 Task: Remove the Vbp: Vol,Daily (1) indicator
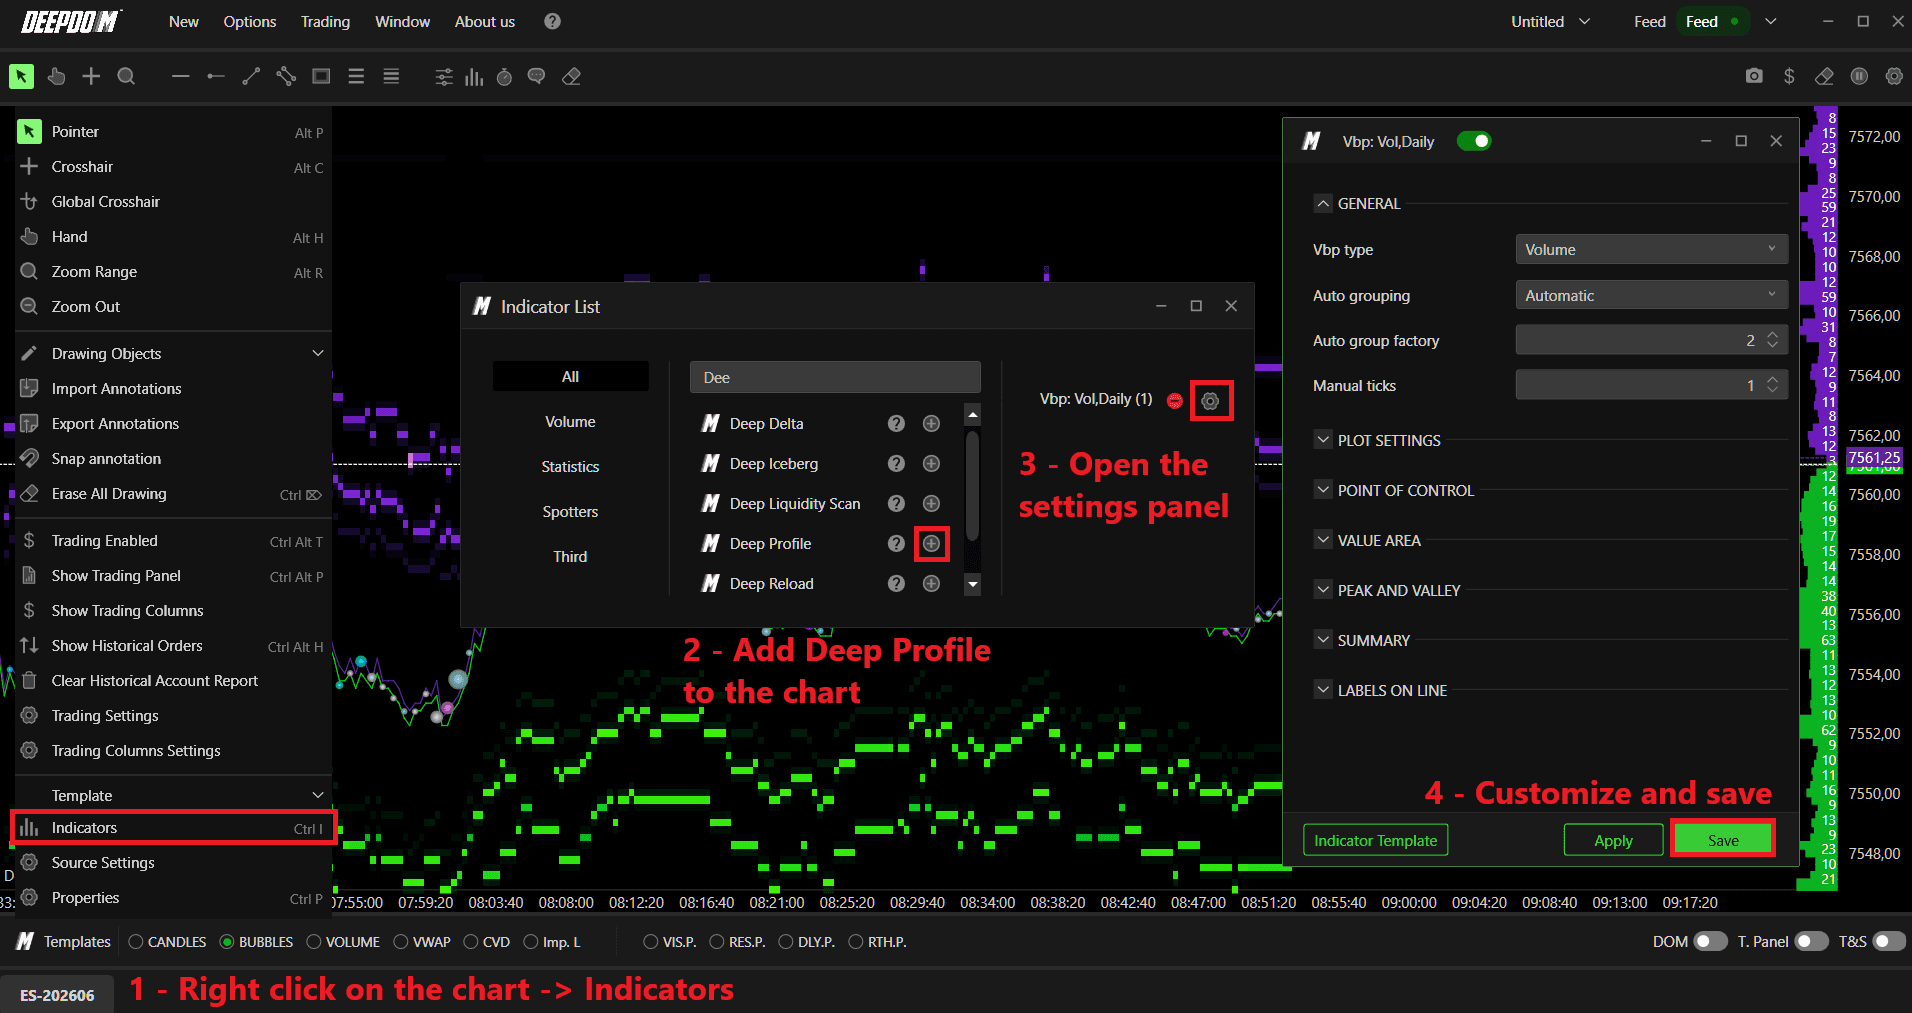(1175, 401)
